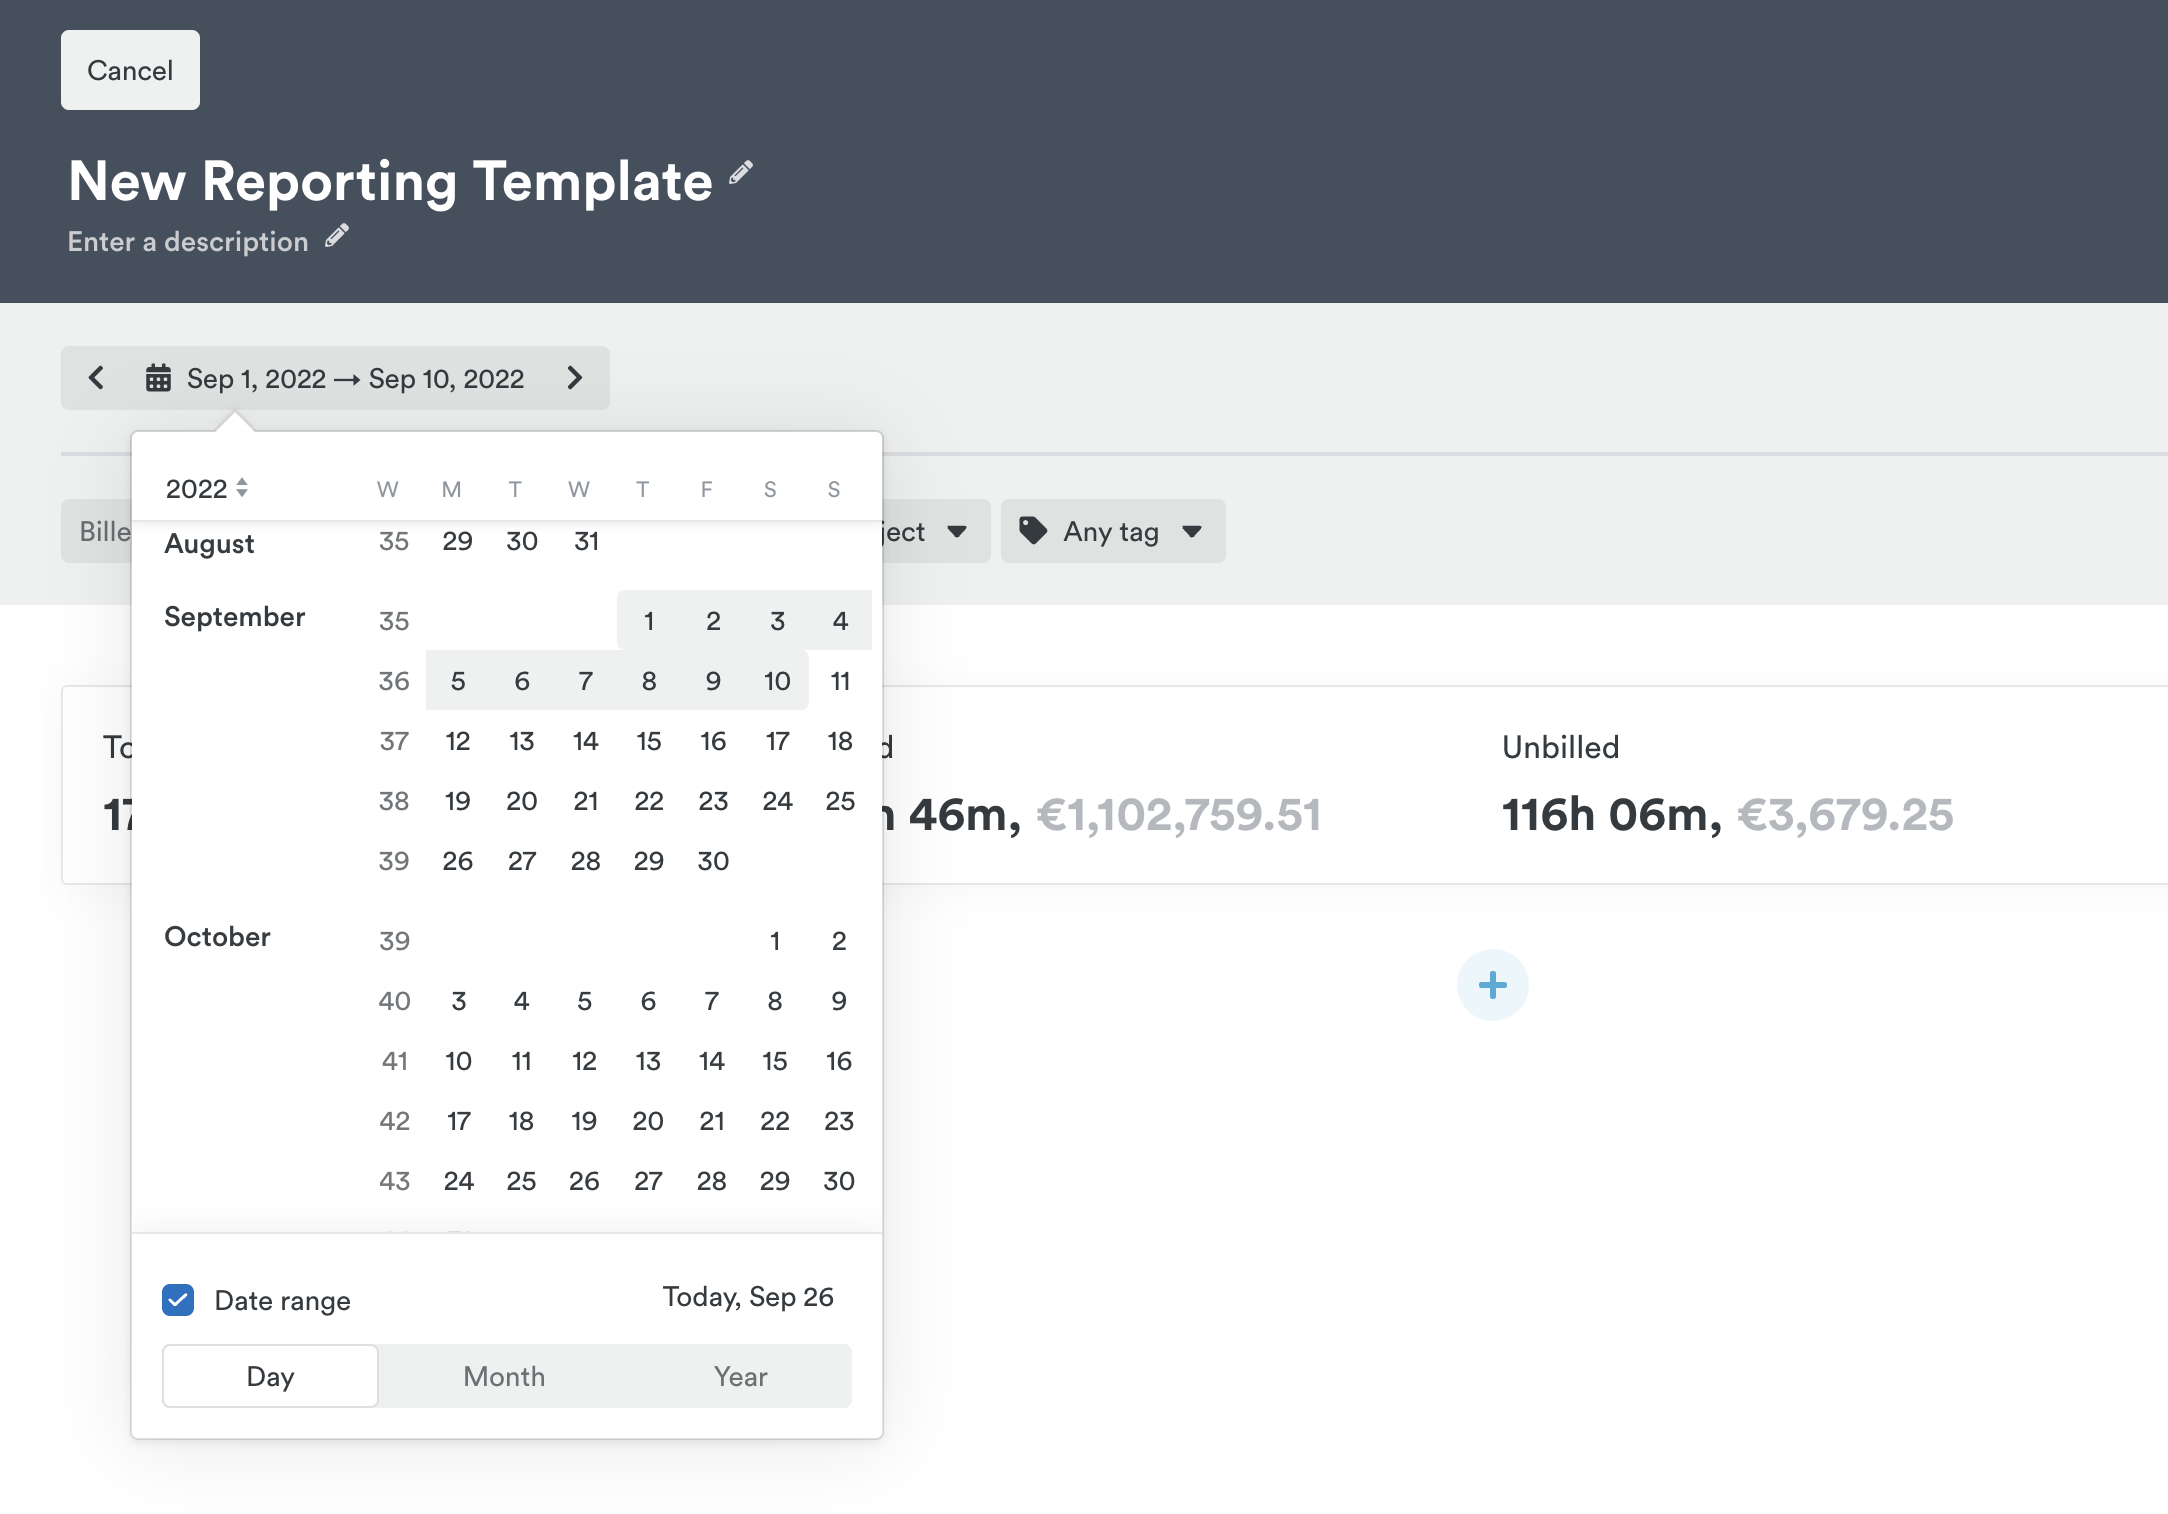Go to the next date range with the right chevron
Viewport: 2168px width, 1514px height.
[574, 378]
